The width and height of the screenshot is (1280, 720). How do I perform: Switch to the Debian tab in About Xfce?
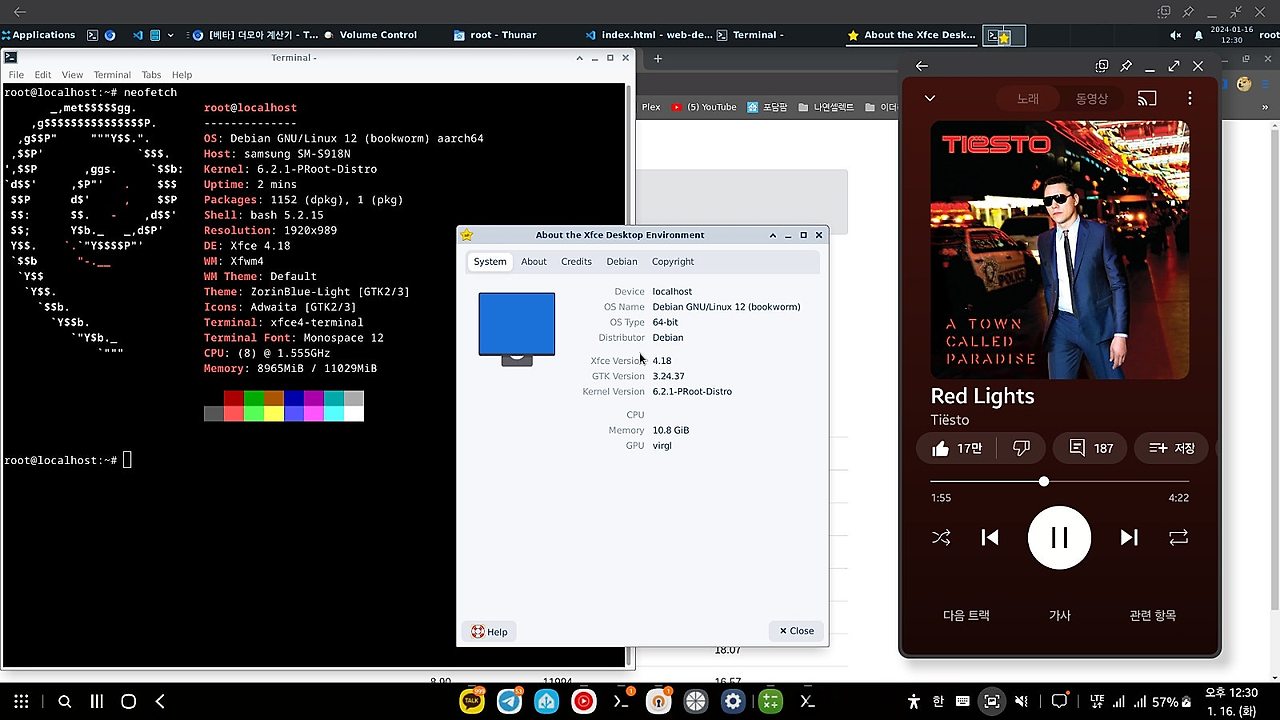coord(621,262)
